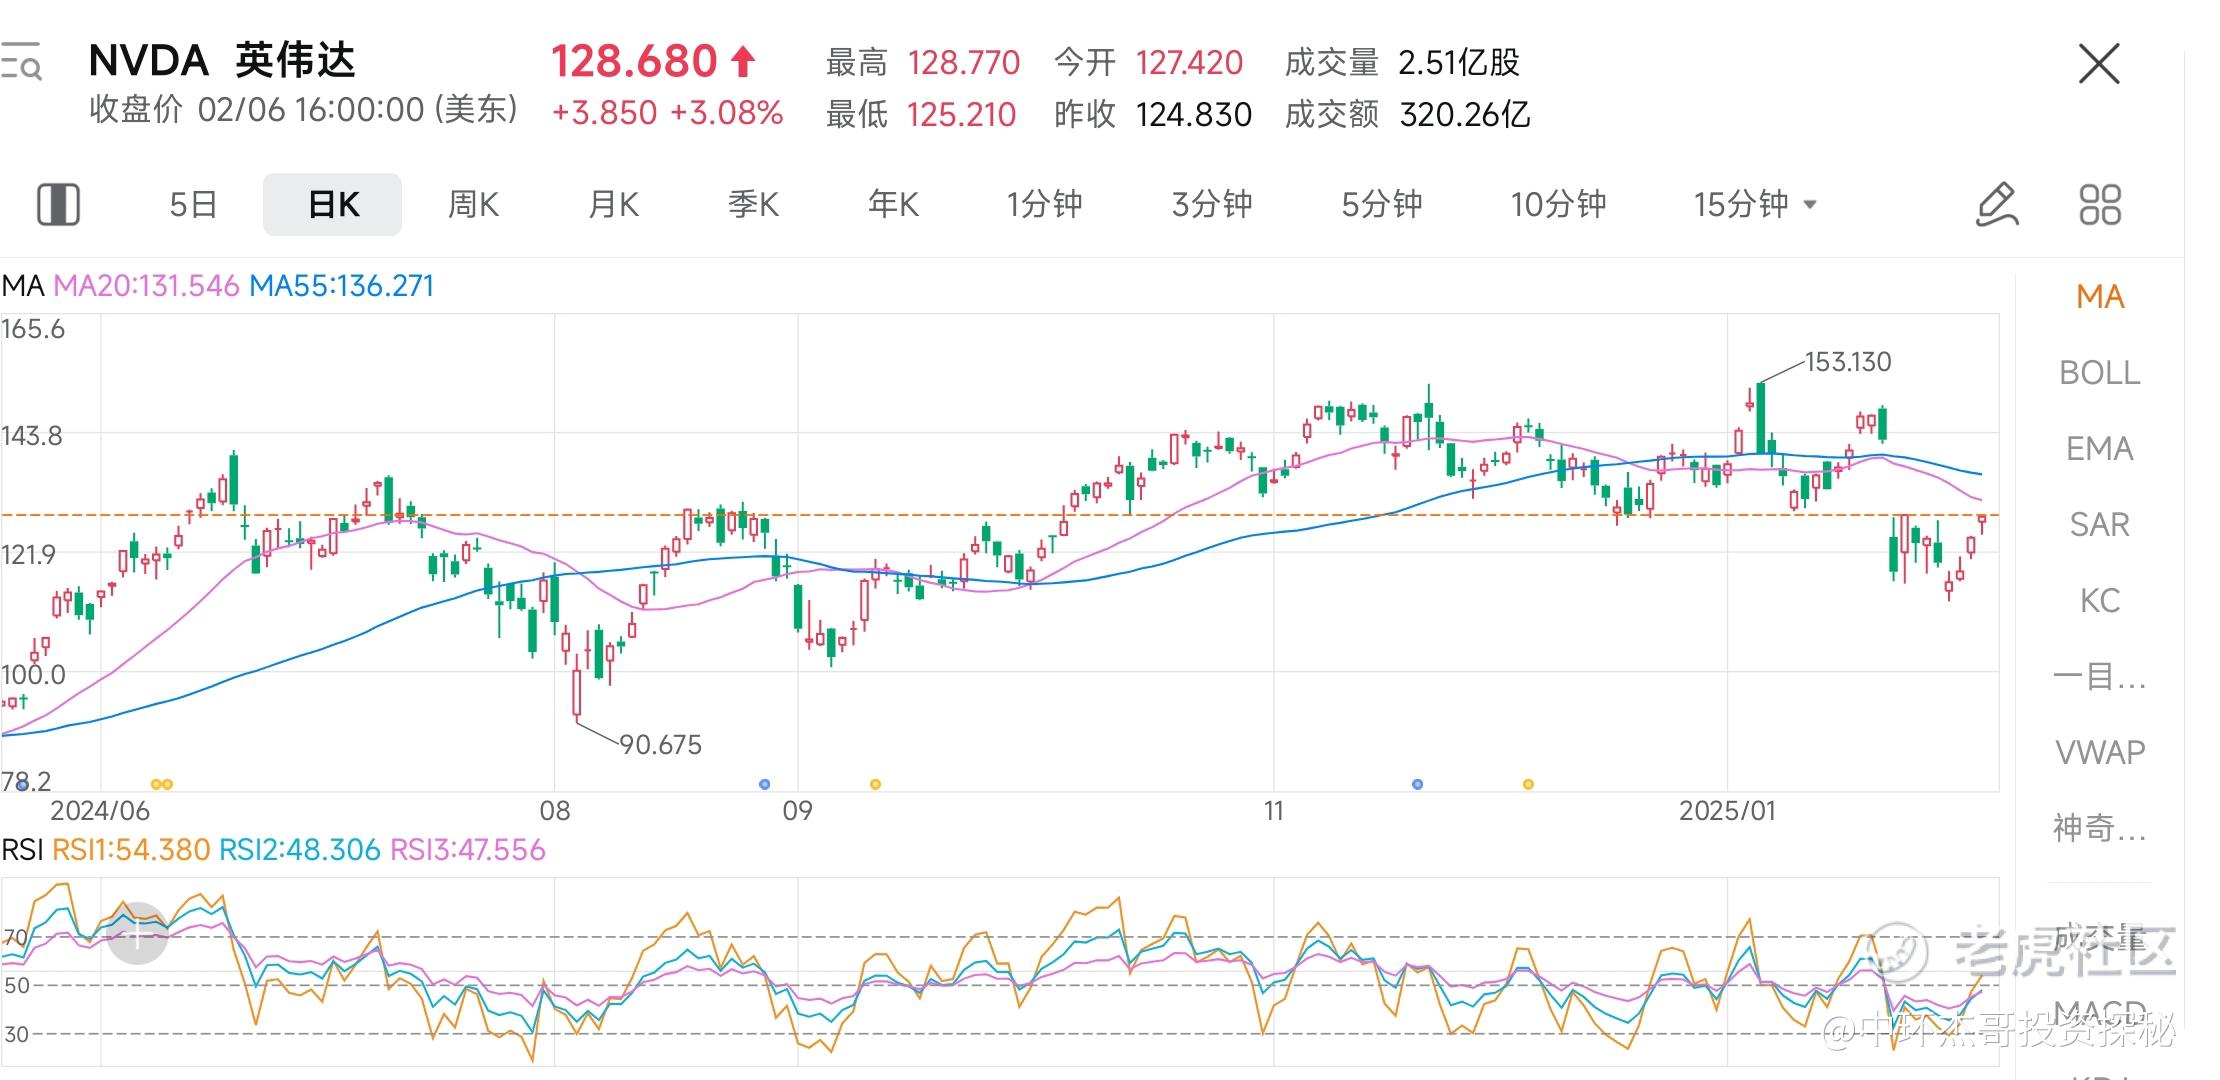2220x1080 pixels.
Task: Open the four-square grid layout icon
Action: coord(2100,204)
